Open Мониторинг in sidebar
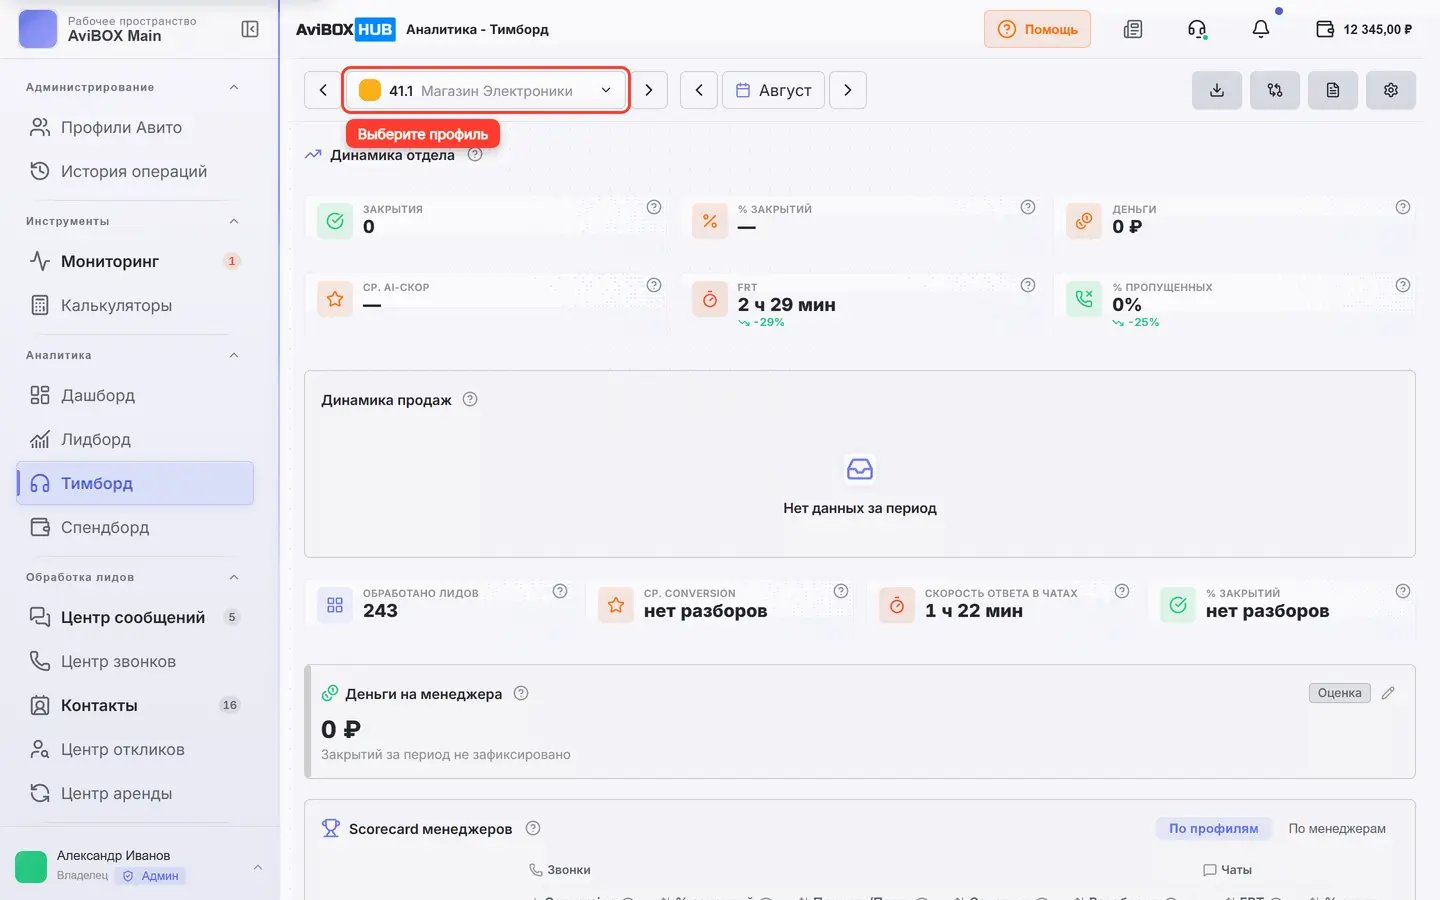1440x900 pixels. click(135, 261)
